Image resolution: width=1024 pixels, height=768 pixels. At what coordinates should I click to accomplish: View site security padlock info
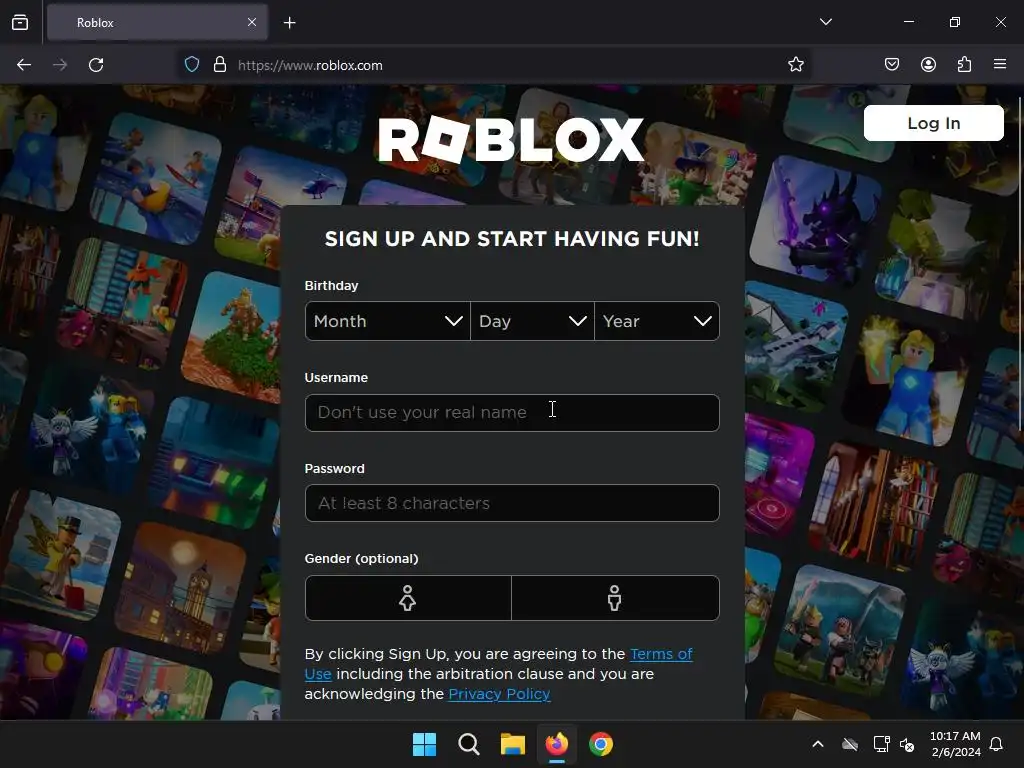coord(220,65)
